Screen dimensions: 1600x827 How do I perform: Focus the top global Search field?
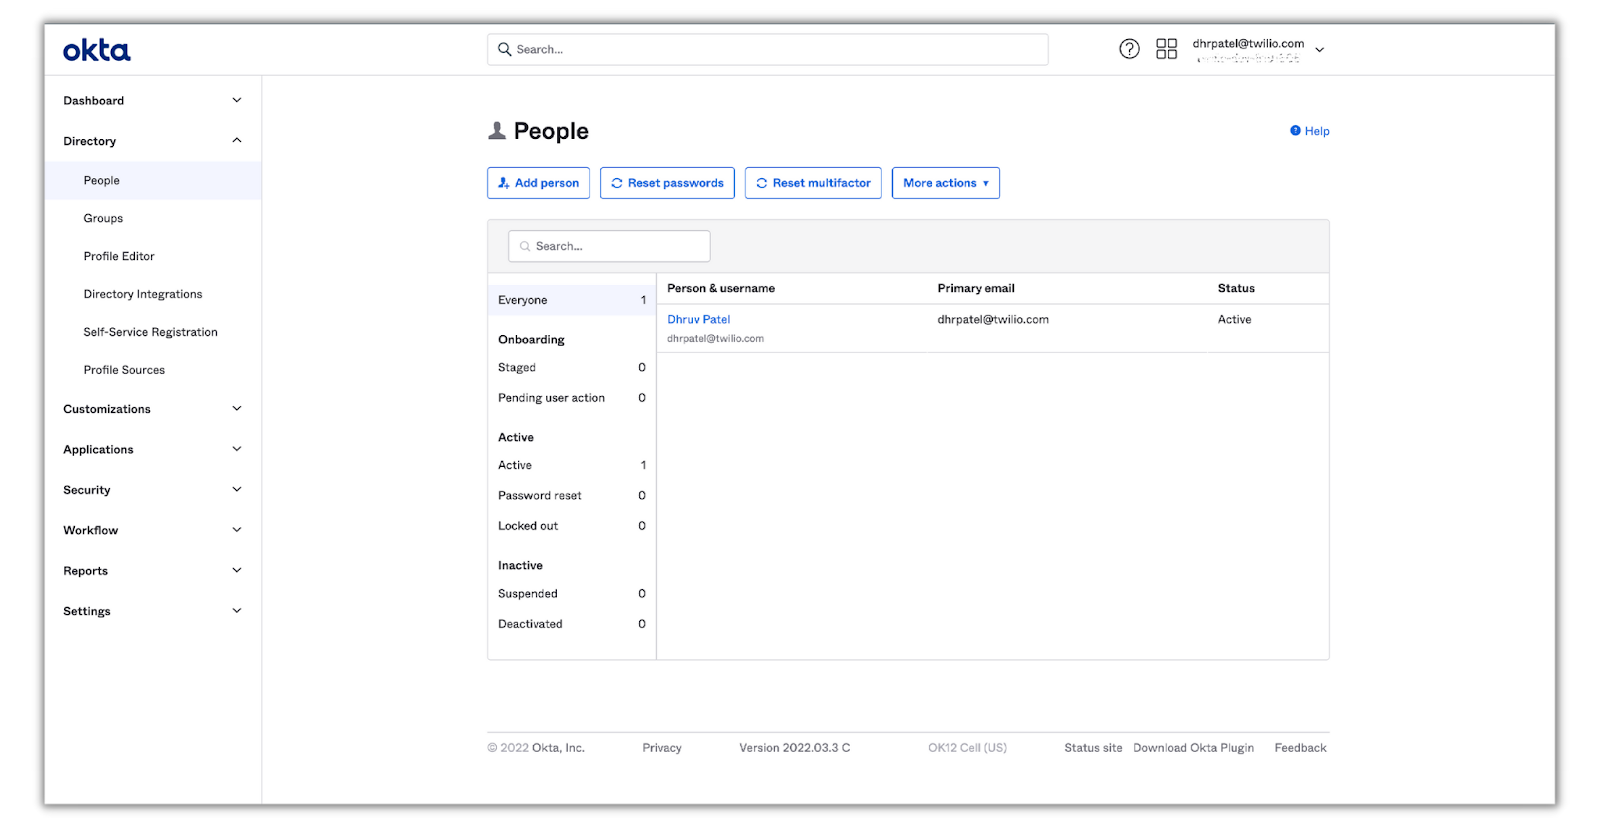pos(767,49)
